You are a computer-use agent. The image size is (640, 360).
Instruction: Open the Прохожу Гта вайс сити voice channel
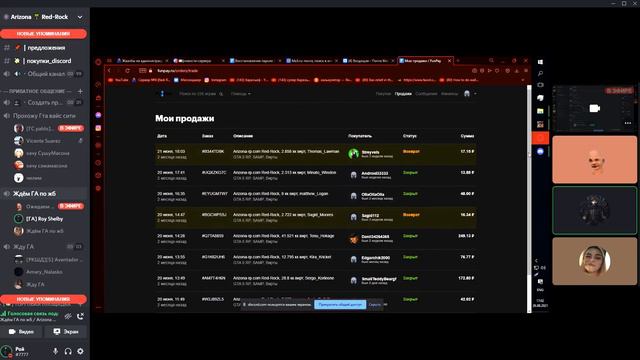point(44,116)
